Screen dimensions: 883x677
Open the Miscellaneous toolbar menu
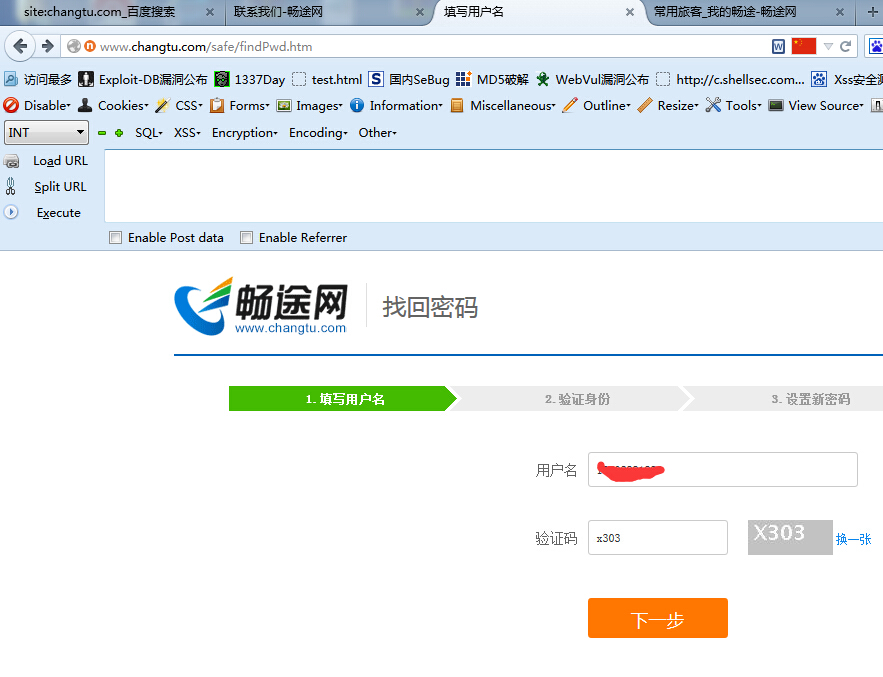tap(503, 105)
